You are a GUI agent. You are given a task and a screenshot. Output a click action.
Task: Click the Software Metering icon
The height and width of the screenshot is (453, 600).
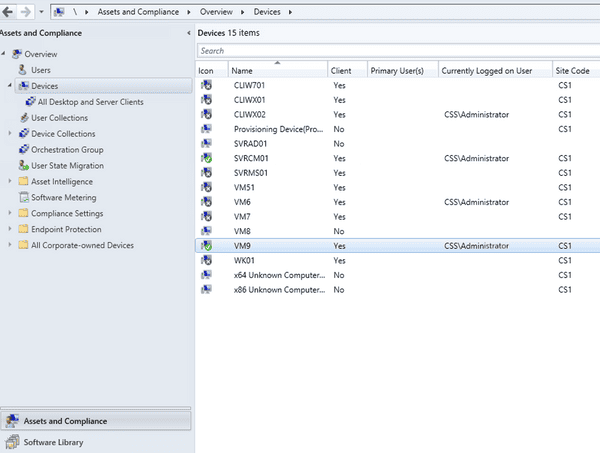point(24,197)
